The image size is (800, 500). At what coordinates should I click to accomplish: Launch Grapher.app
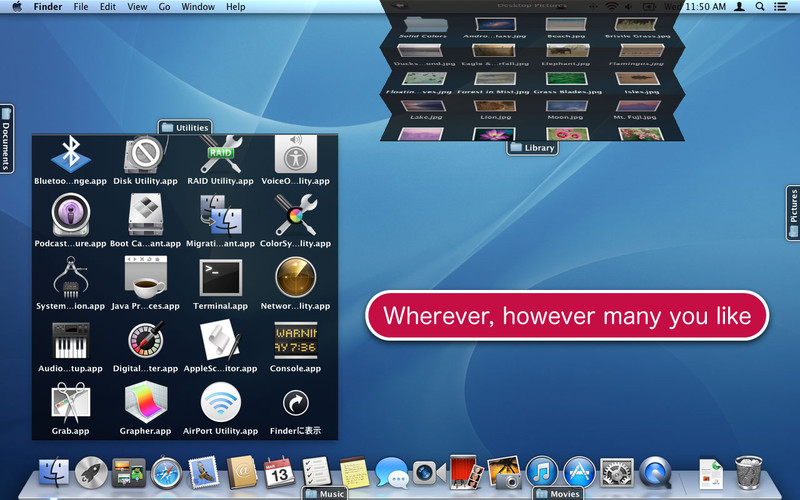(x=145, y=403)
